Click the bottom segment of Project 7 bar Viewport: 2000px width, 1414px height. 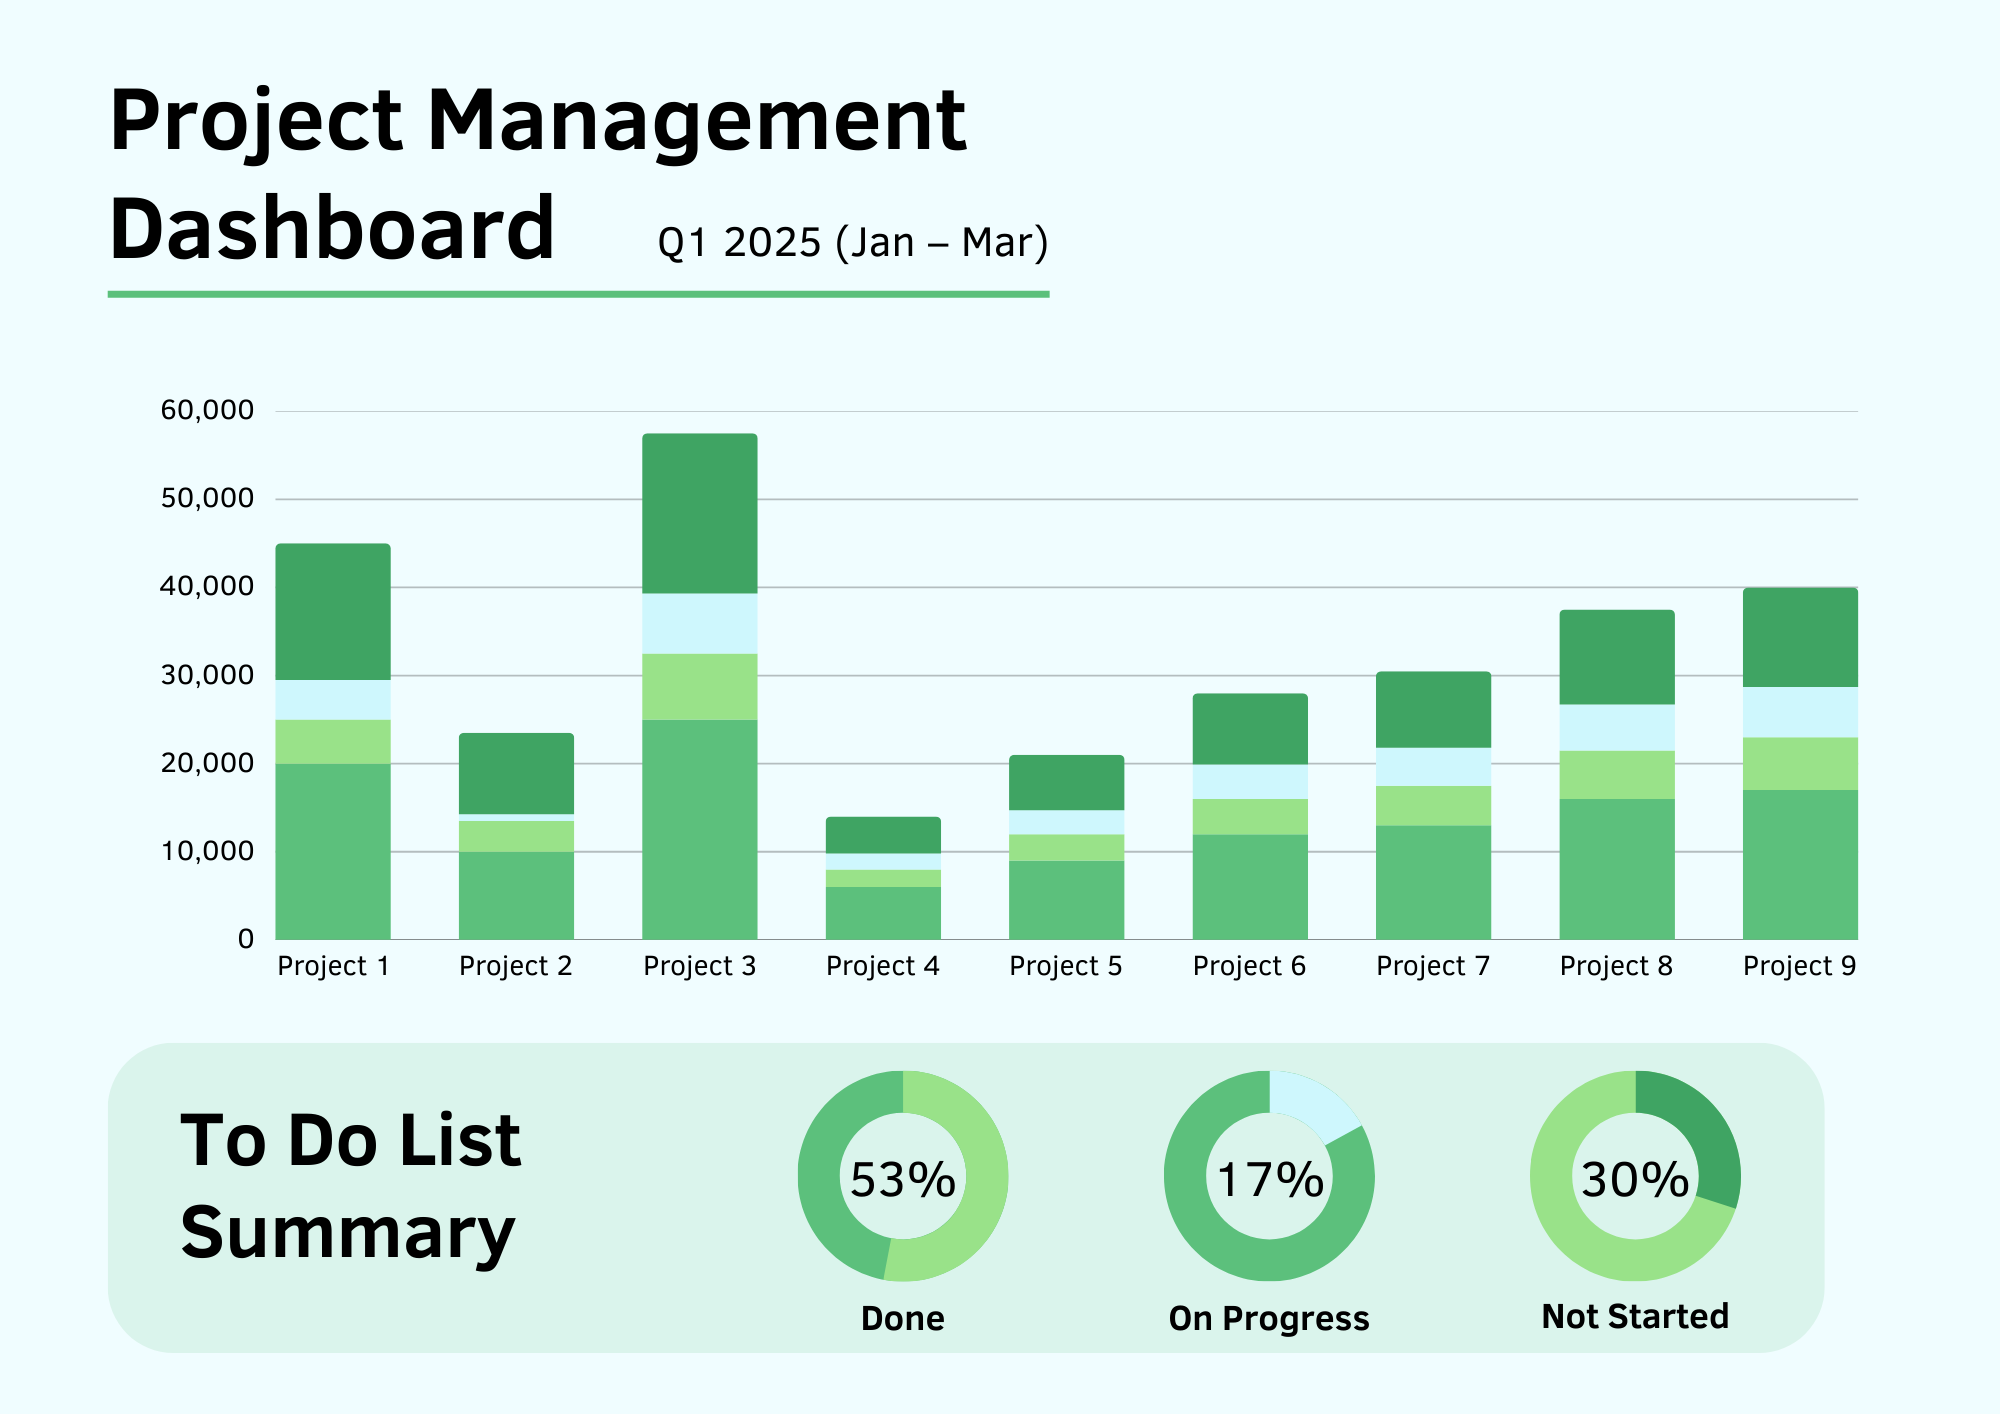point(1433,882)
